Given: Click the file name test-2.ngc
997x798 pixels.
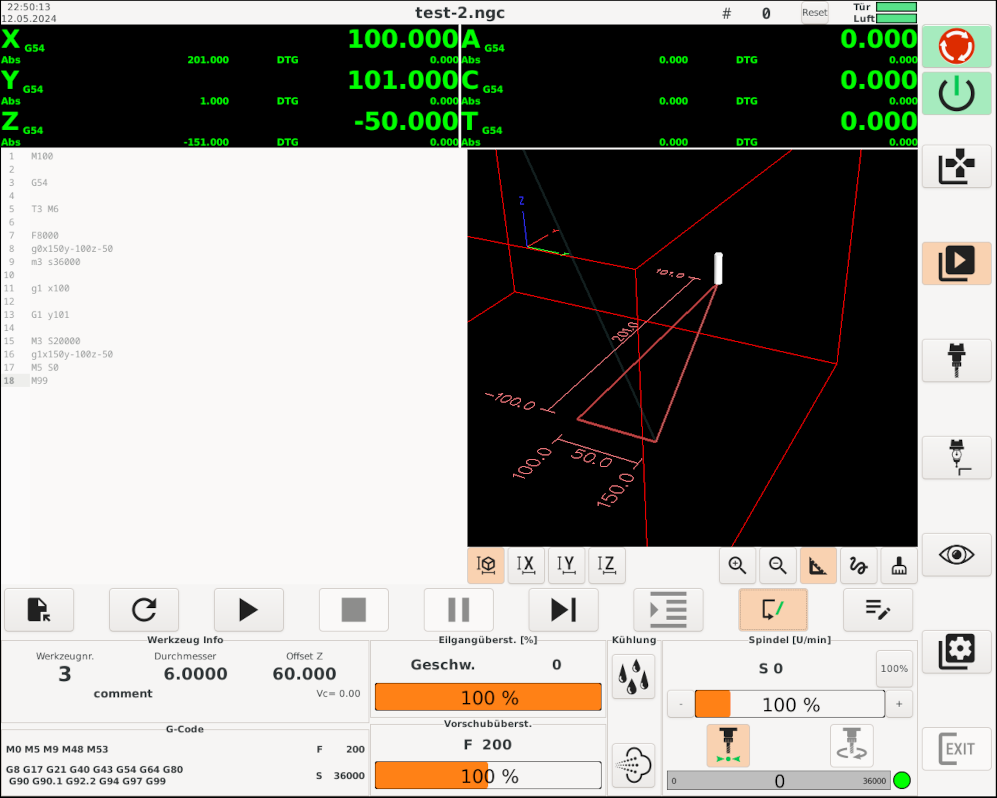Looking at the screenshot, I should pos(460,13).
